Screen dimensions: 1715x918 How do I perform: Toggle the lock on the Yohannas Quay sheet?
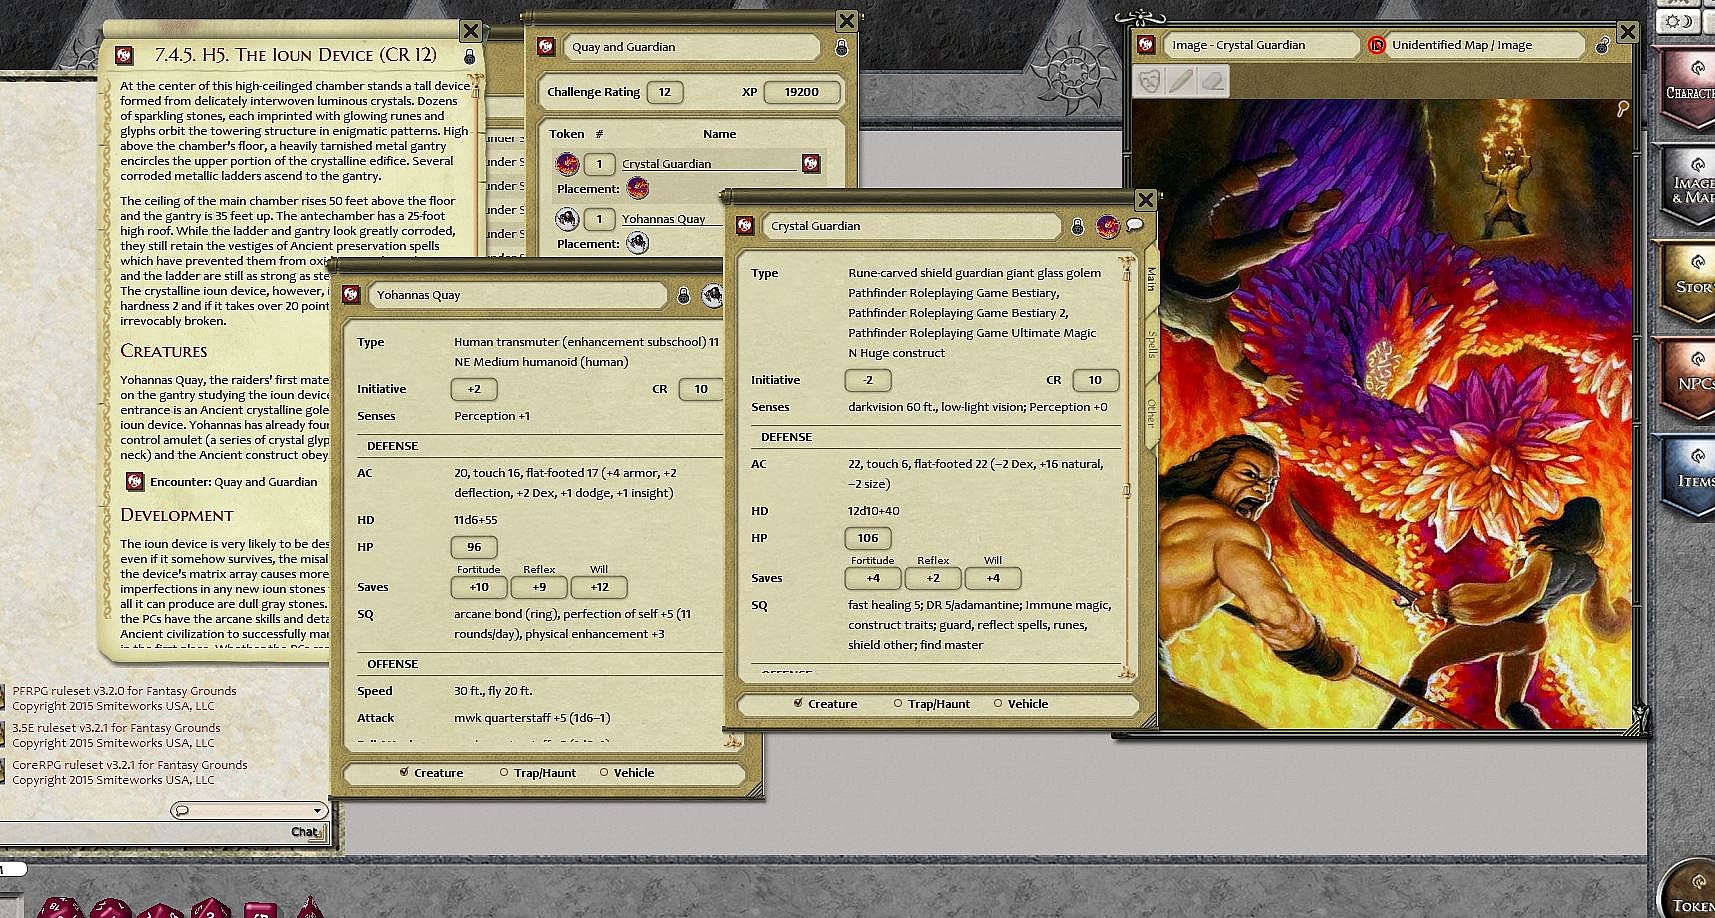click(684, 295)
